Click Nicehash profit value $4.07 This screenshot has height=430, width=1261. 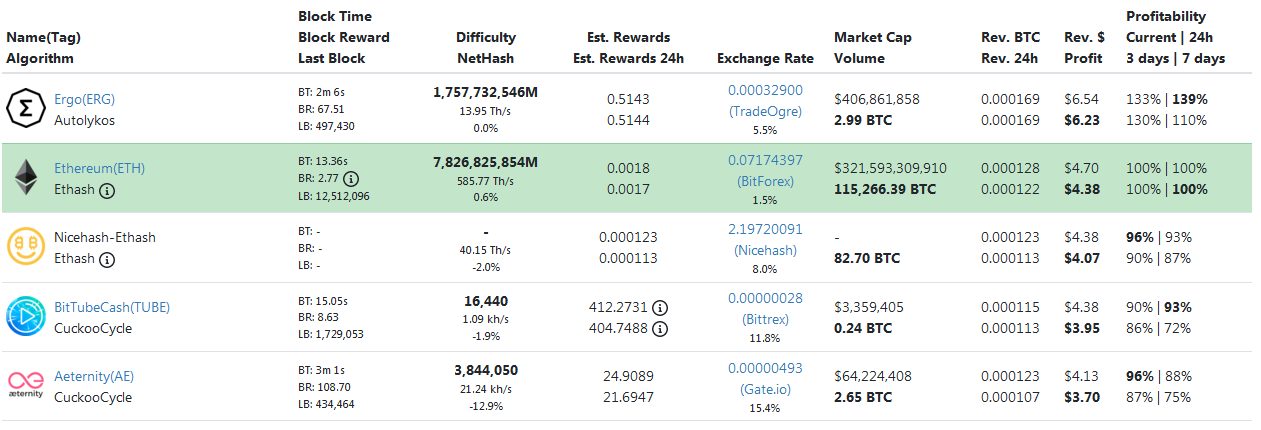(1082, 258)
